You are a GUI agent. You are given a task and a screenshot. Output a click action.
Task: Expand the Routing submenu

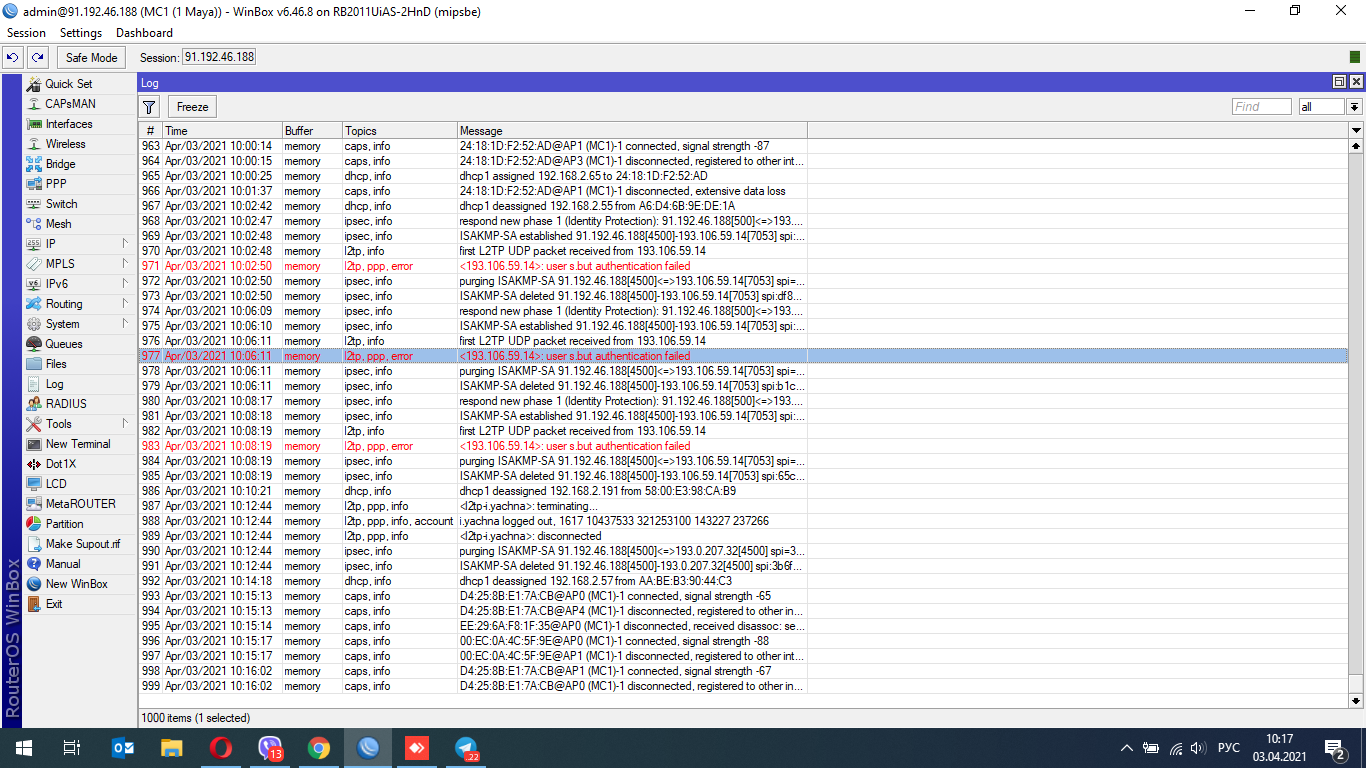(126, 304)
